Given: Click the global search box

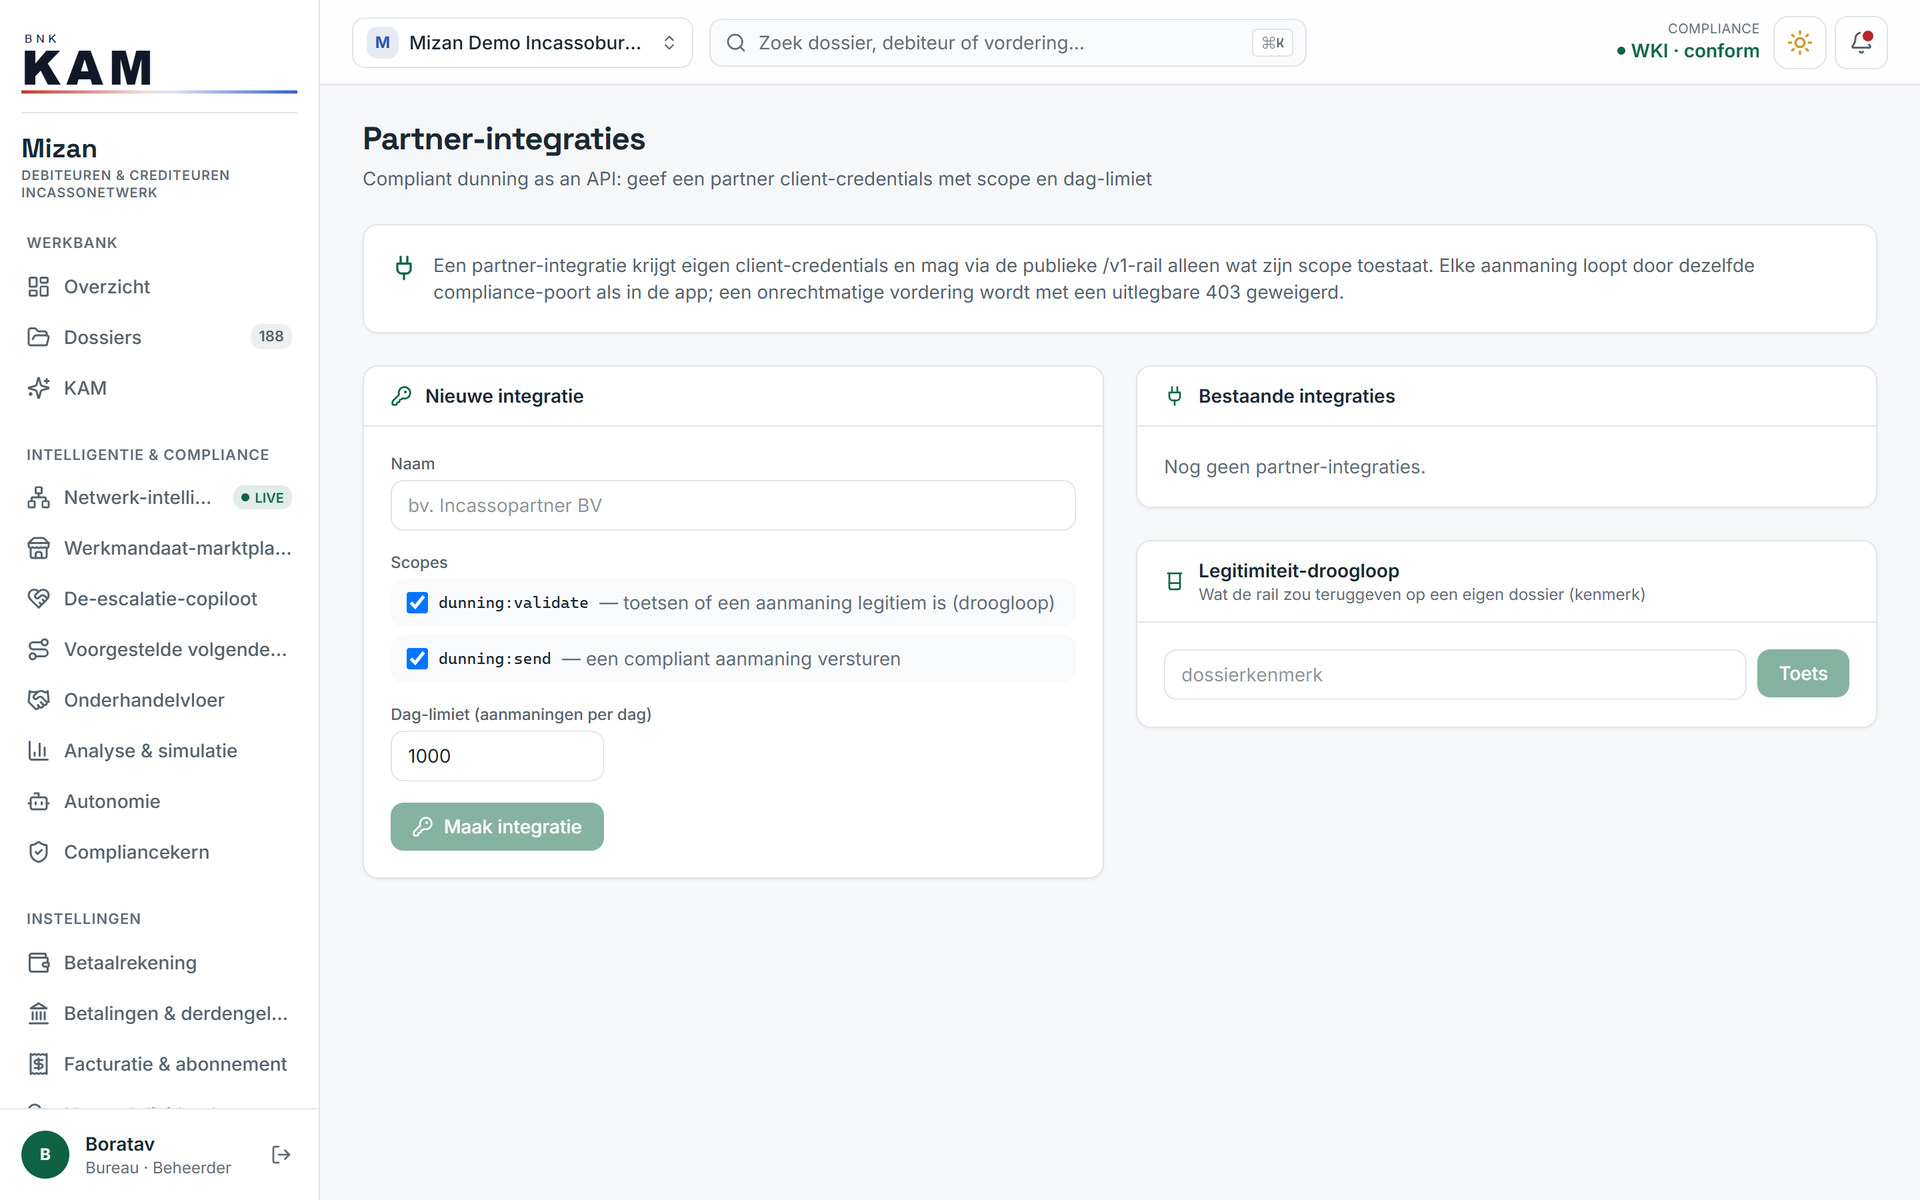Looking at the screenshot, I should (x=1007, y=43).
